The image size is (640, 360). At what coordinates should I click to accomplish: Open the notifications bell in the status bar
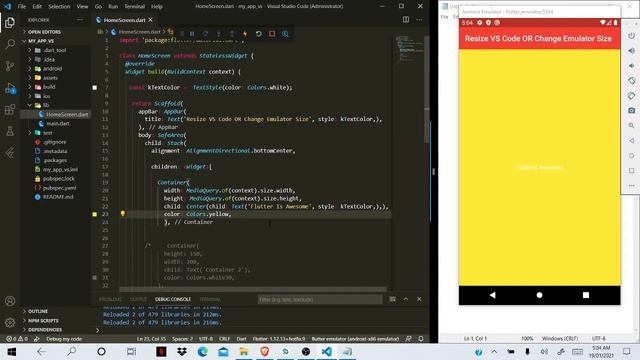pyautogui.click(x=421, y=339)
